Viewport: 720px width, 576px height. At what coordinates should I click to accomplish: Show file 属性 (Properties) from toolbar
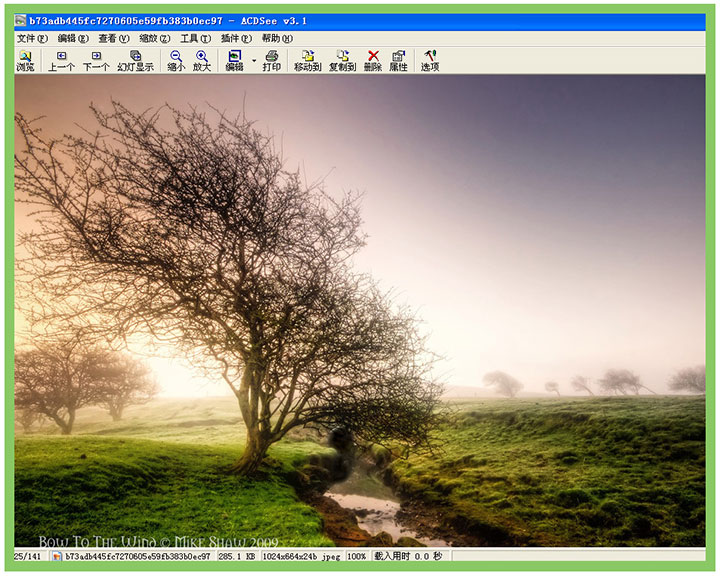(398, 61)
